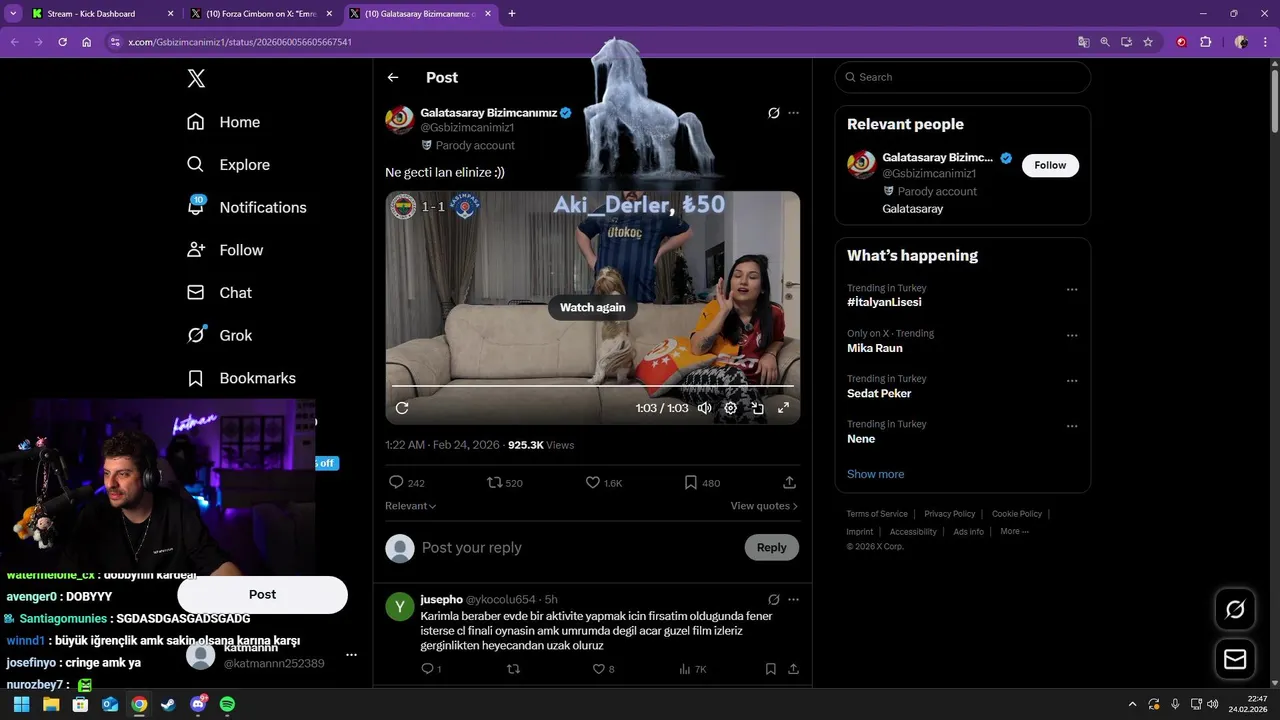Screen dimensions: 1280x720
Task: Open Notifications in the sidebar
Action: tap(246, 207)
